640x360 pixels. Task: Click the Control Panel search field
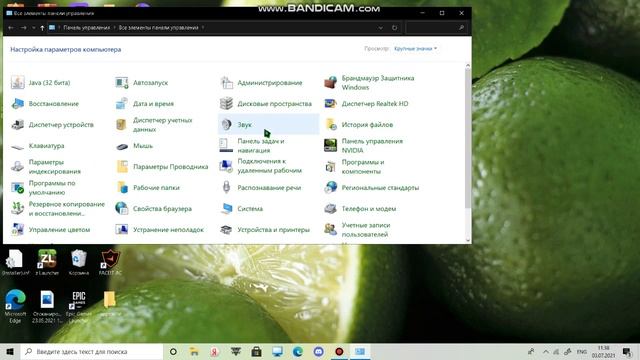pos(436,28)
